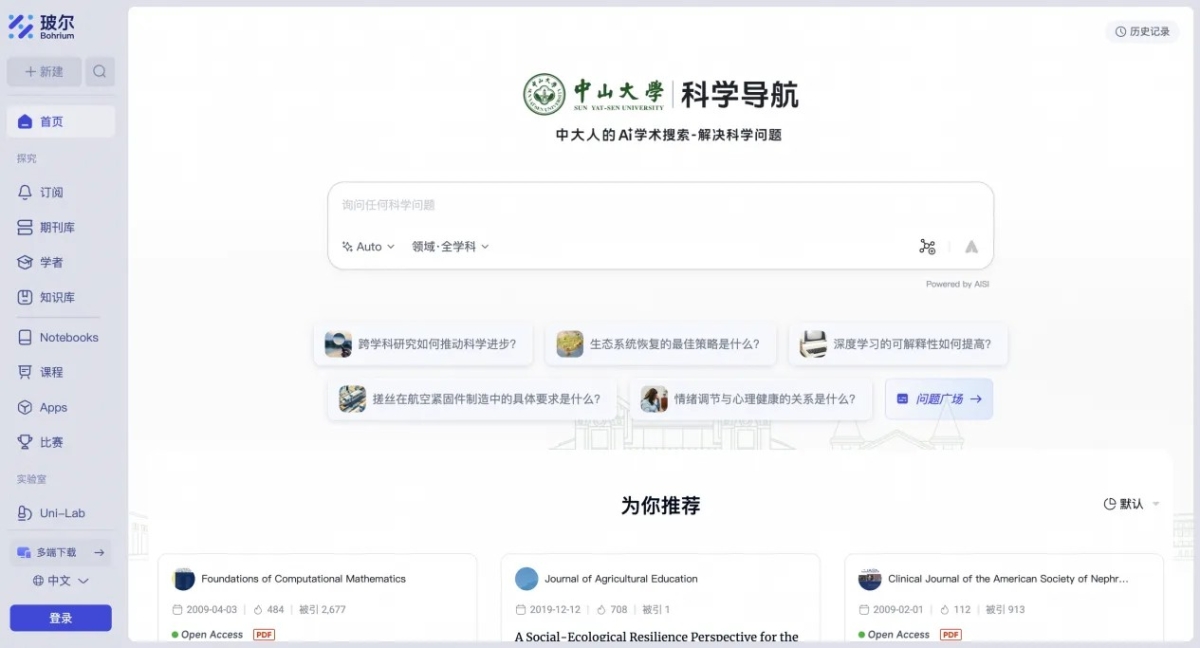1200x648 pixels.
Task: Go to 首页 home in the sidebar
Action: point(61,121)
